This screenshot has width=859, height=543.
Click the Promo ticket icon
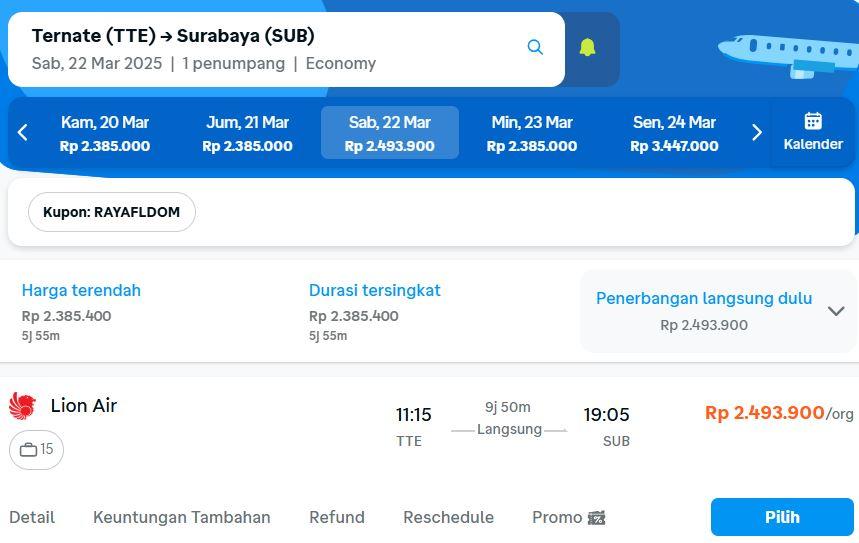(x=597, y=517)
